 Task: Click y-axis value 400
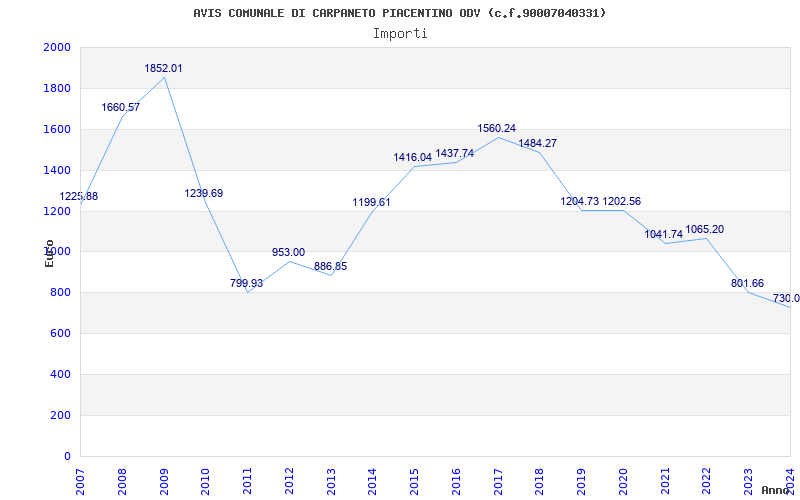(x=61, y=374)
